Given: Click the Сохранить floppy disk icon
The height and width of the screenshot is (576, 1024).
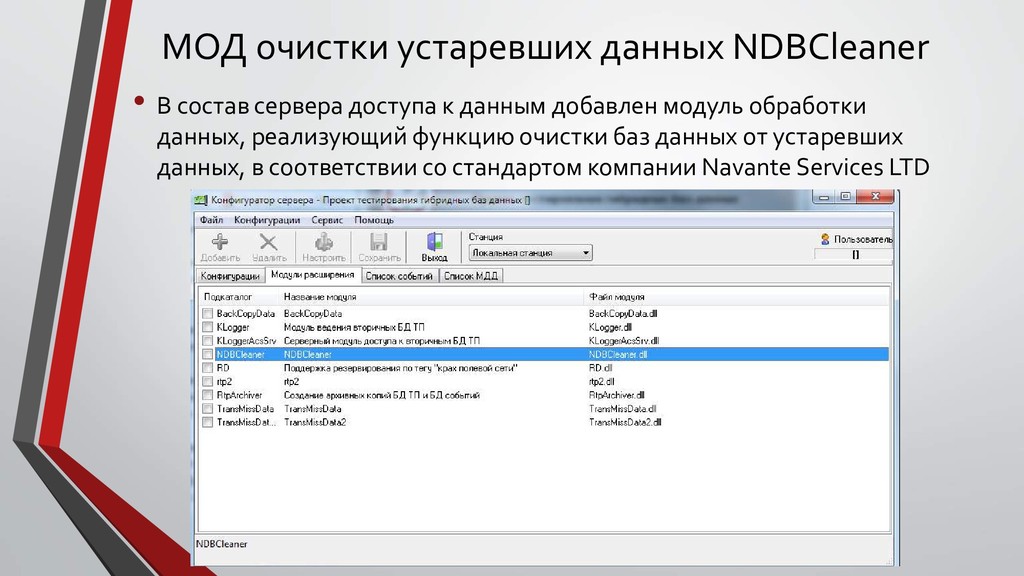Looking at the screenshot, I should [x=379, y=242].
